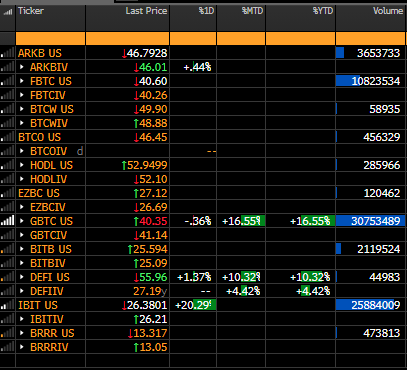This screenshot has width=407, height=370.
Task: Click the ARKBIV %1D value +.44%
Action: [197, 67]
